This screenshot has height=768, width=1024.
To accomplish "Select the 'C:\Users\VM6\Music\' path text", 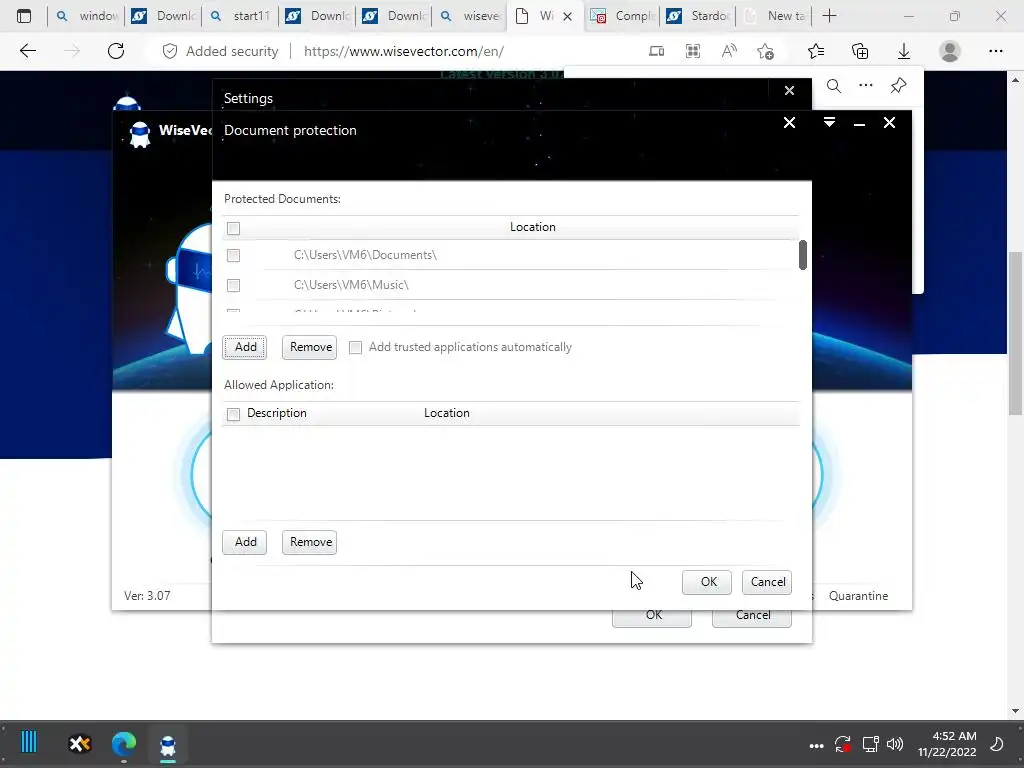I will [x=351, y=285].
